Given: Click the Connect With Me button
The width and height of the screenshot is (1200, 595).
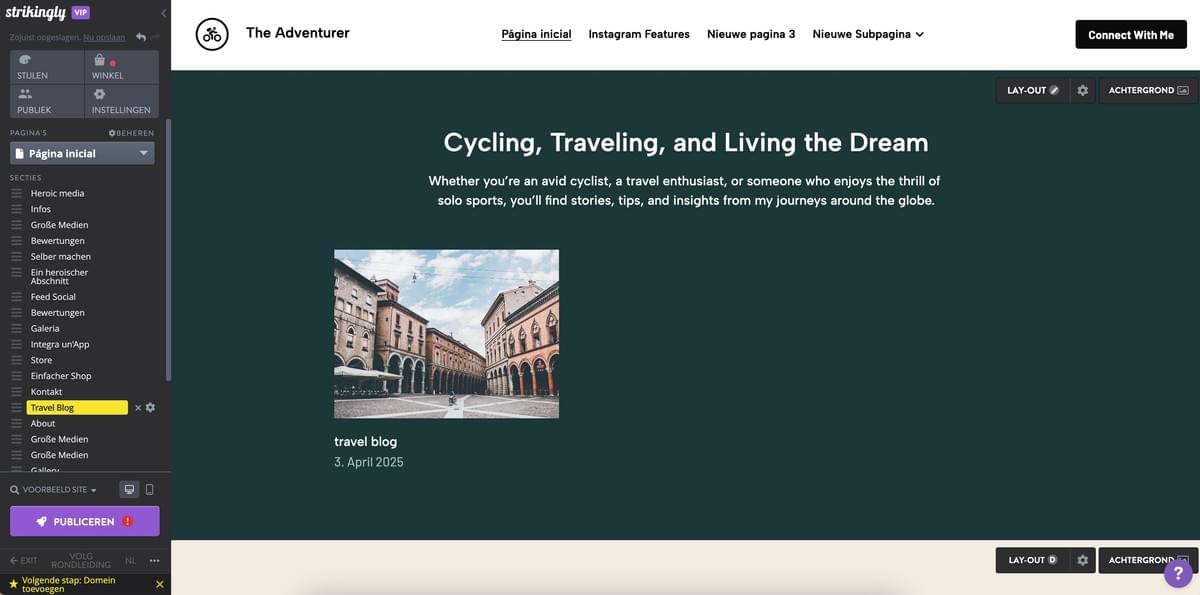Looking at the screenshot, I should pos(1131,34).
